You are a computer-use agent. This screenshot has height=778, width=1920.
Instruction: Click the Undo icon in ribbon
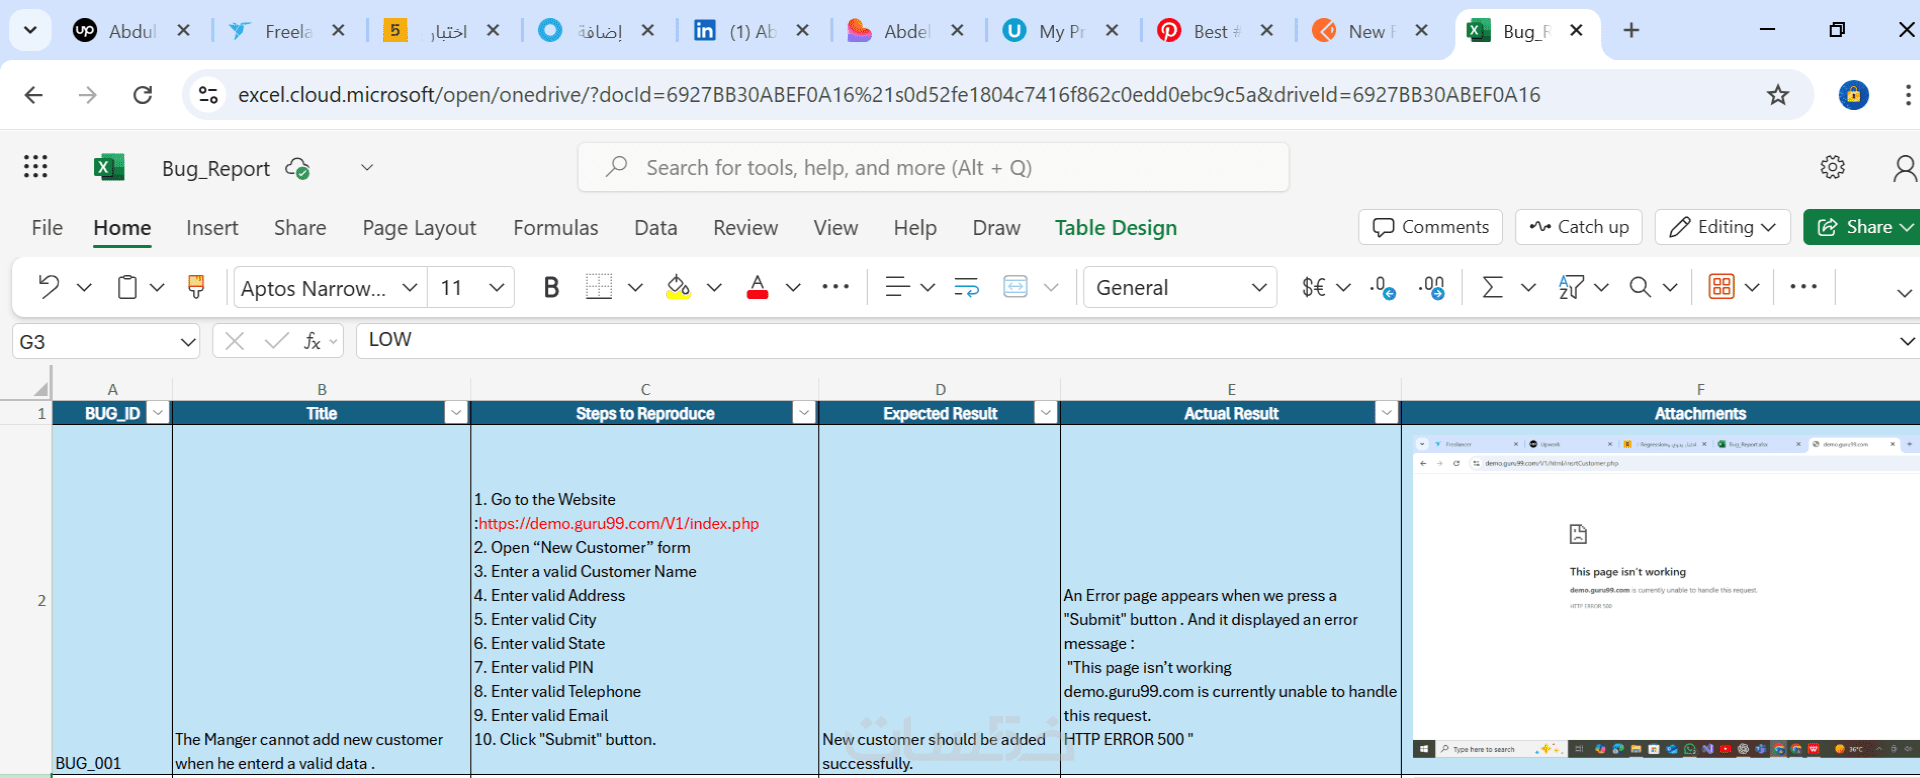click(x=48, y=288)
